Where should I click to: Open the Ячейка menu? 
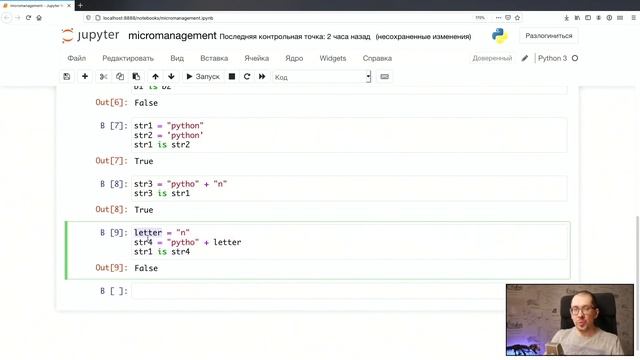point(256,58)
